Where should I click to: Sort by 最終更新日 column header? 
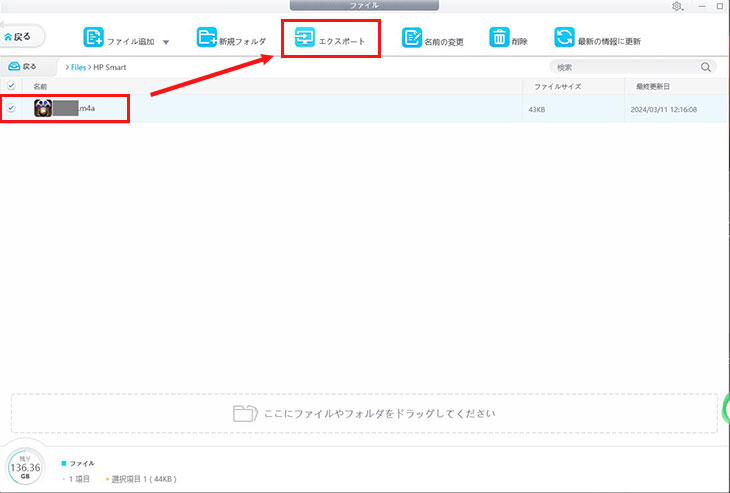coord(653,87)
